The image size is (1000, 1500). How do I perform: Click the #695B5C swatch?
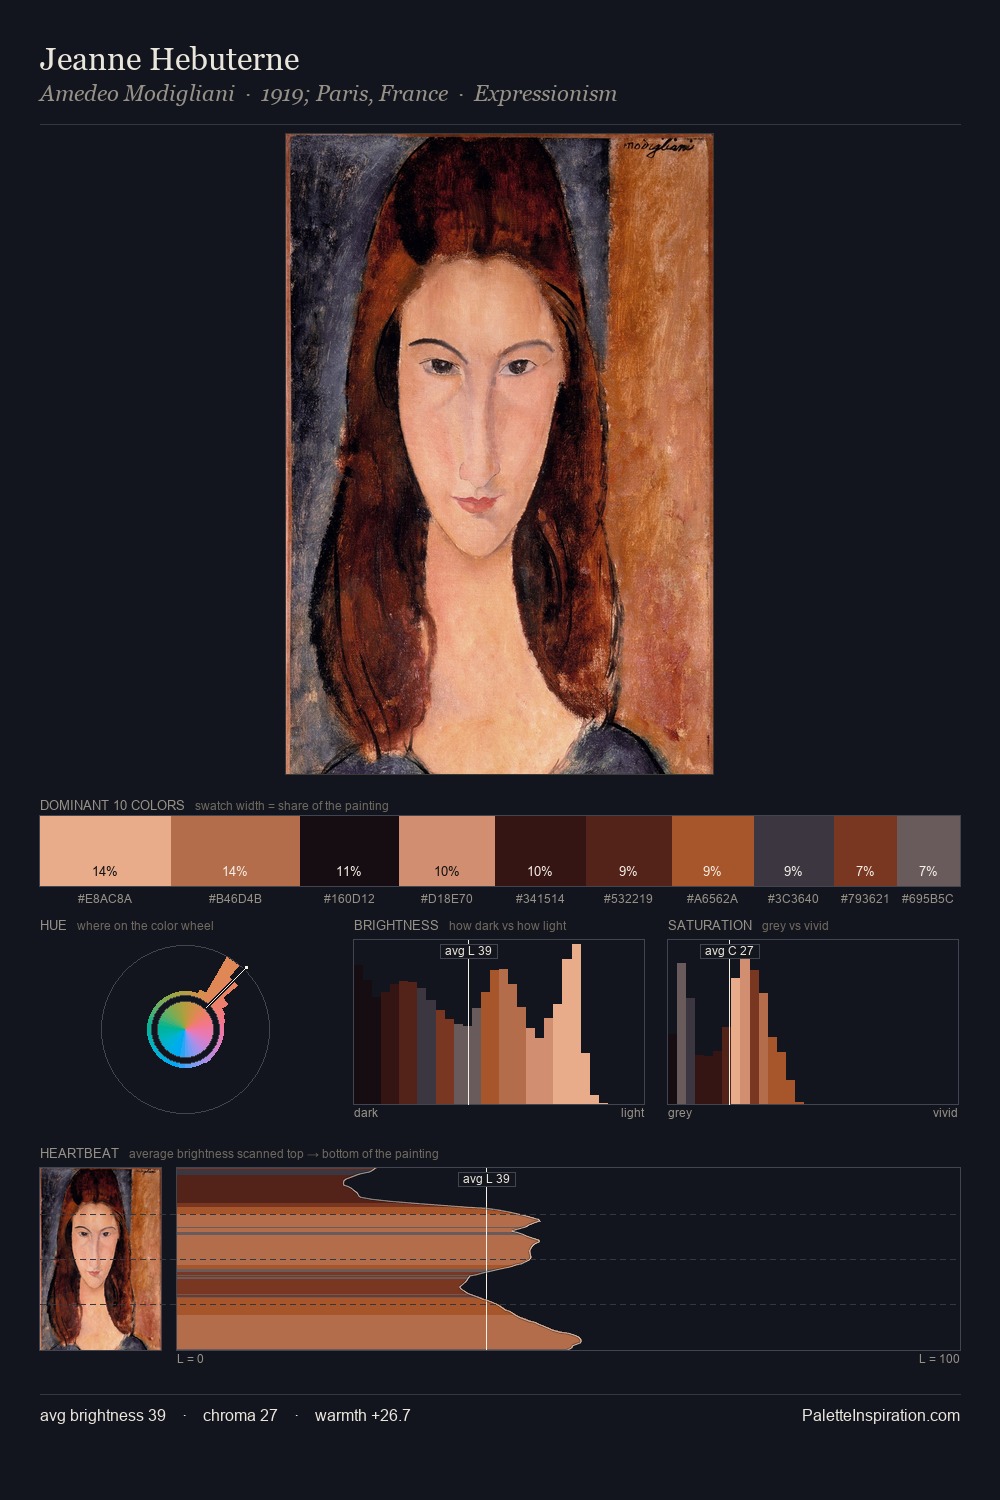click(x=928, y=851)
